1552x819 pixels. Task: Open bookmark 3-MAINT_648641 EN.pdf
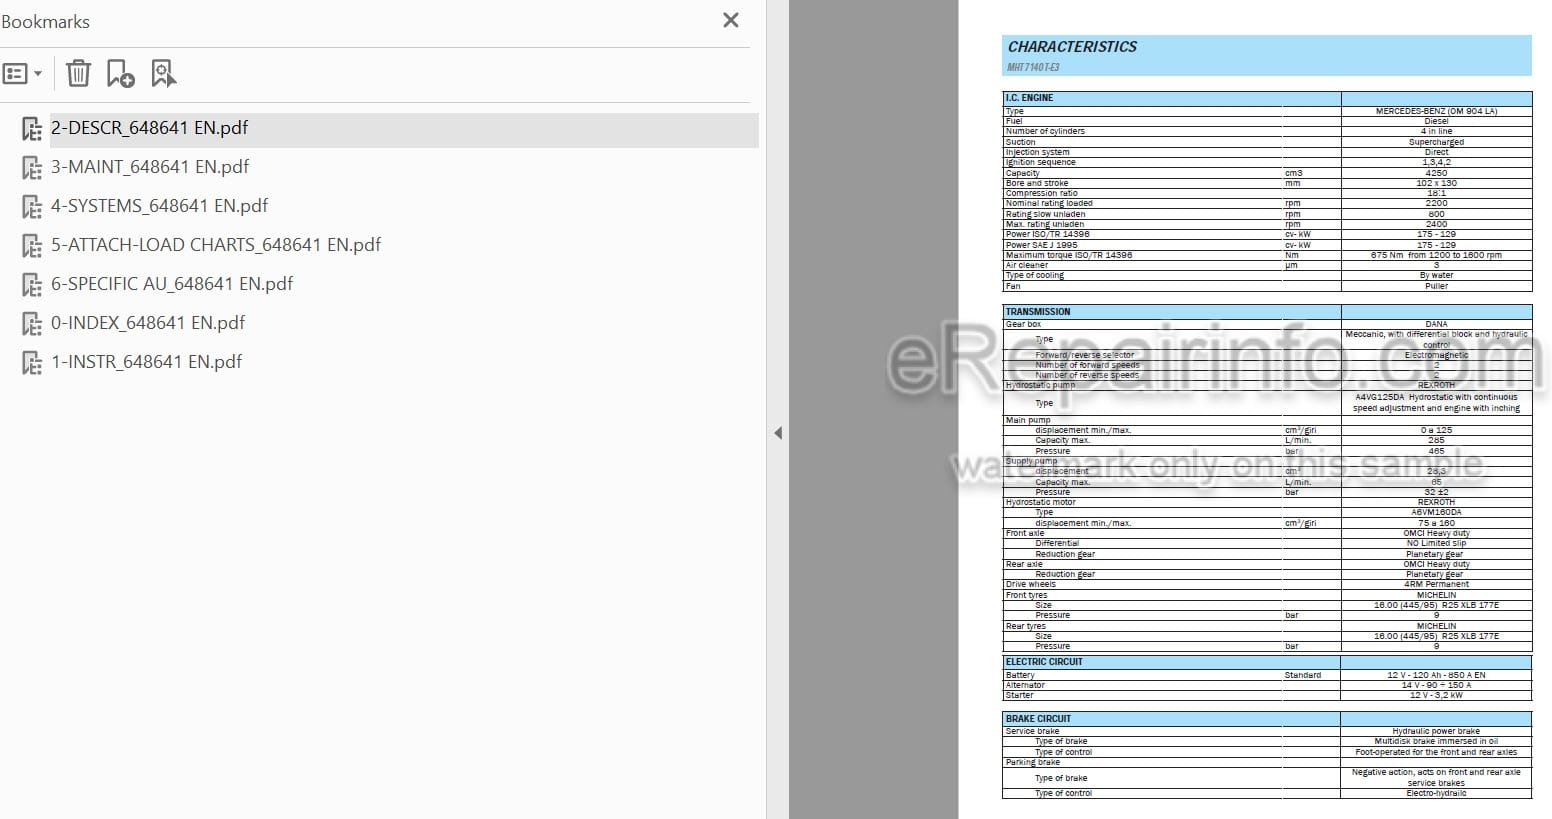click(x=150, y=167)
